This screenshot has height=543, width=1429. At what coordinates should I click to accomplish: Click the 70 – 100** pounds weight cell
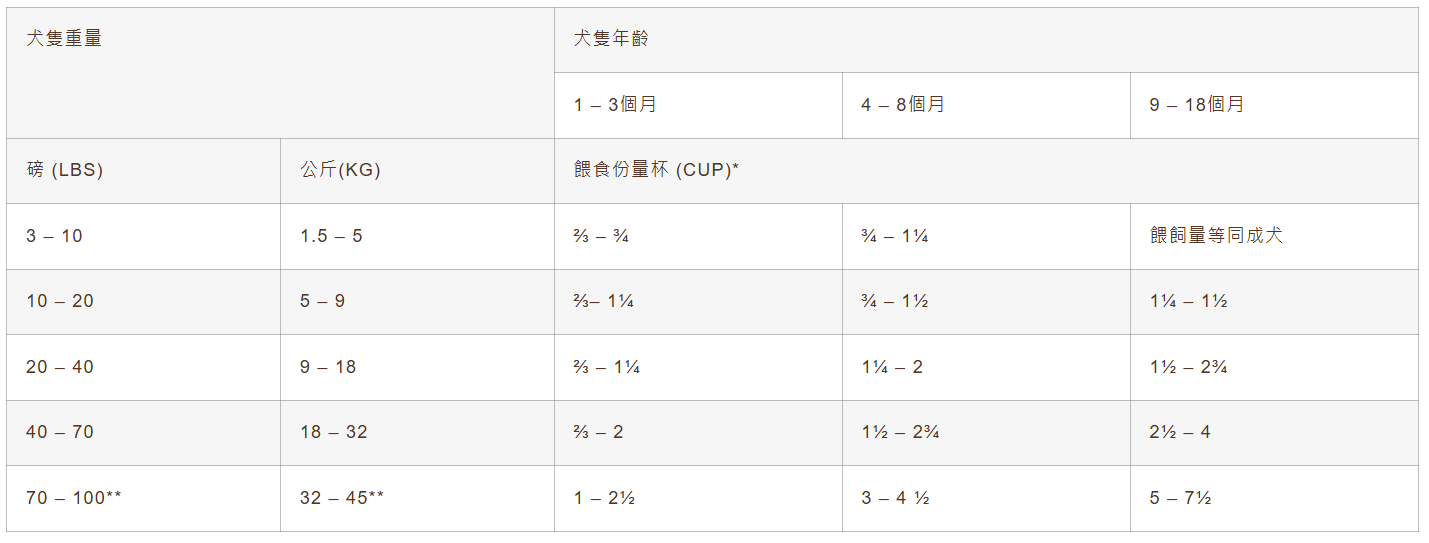point(74,498)
